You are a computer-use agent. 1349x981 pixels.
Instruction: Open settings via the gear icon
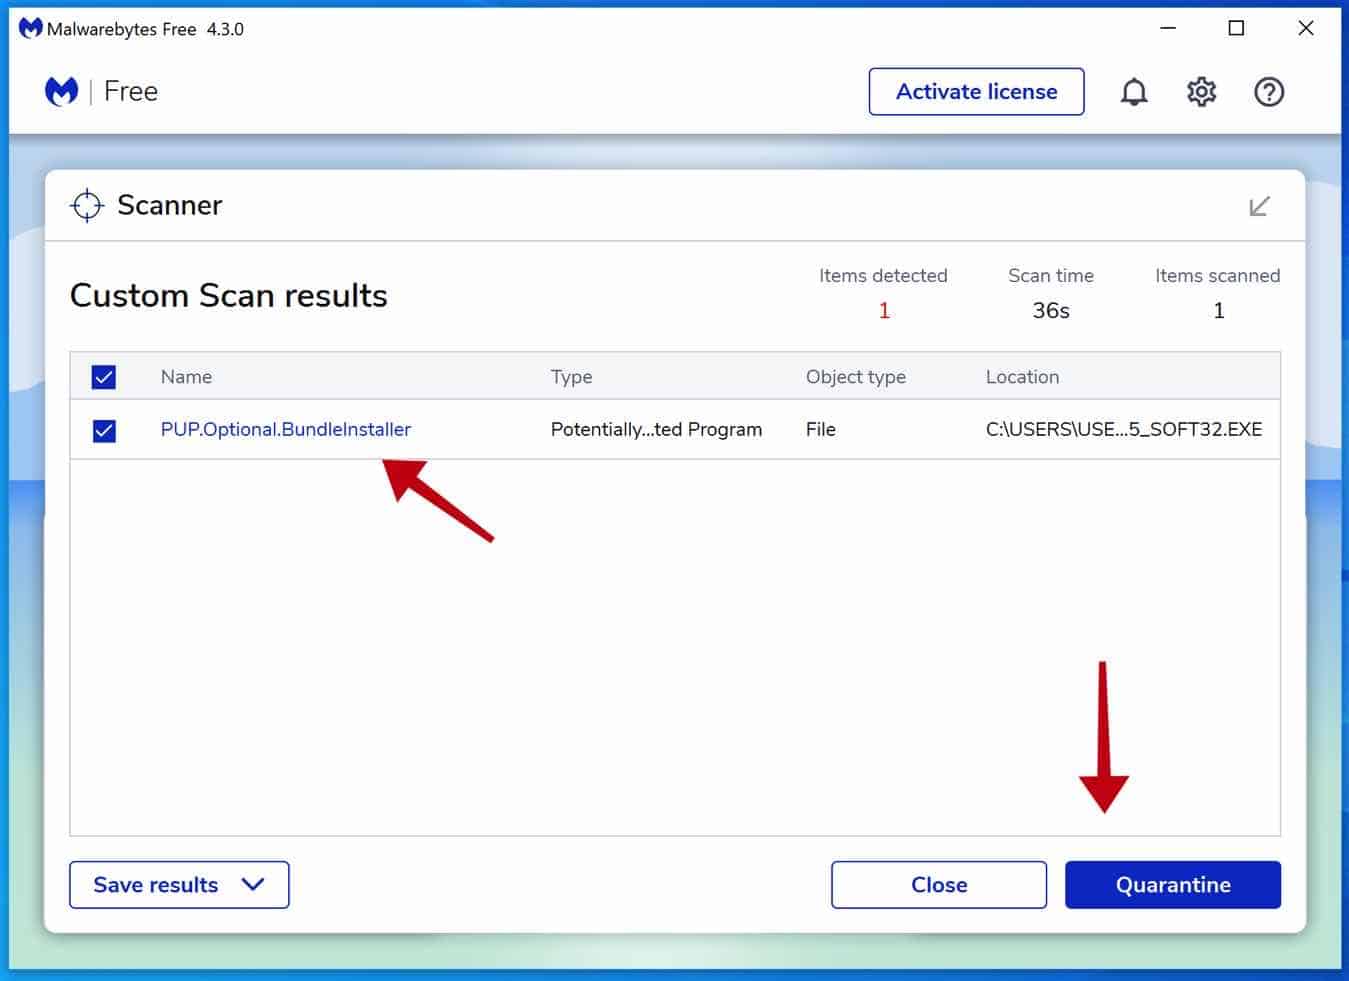tap(1201, 92)
